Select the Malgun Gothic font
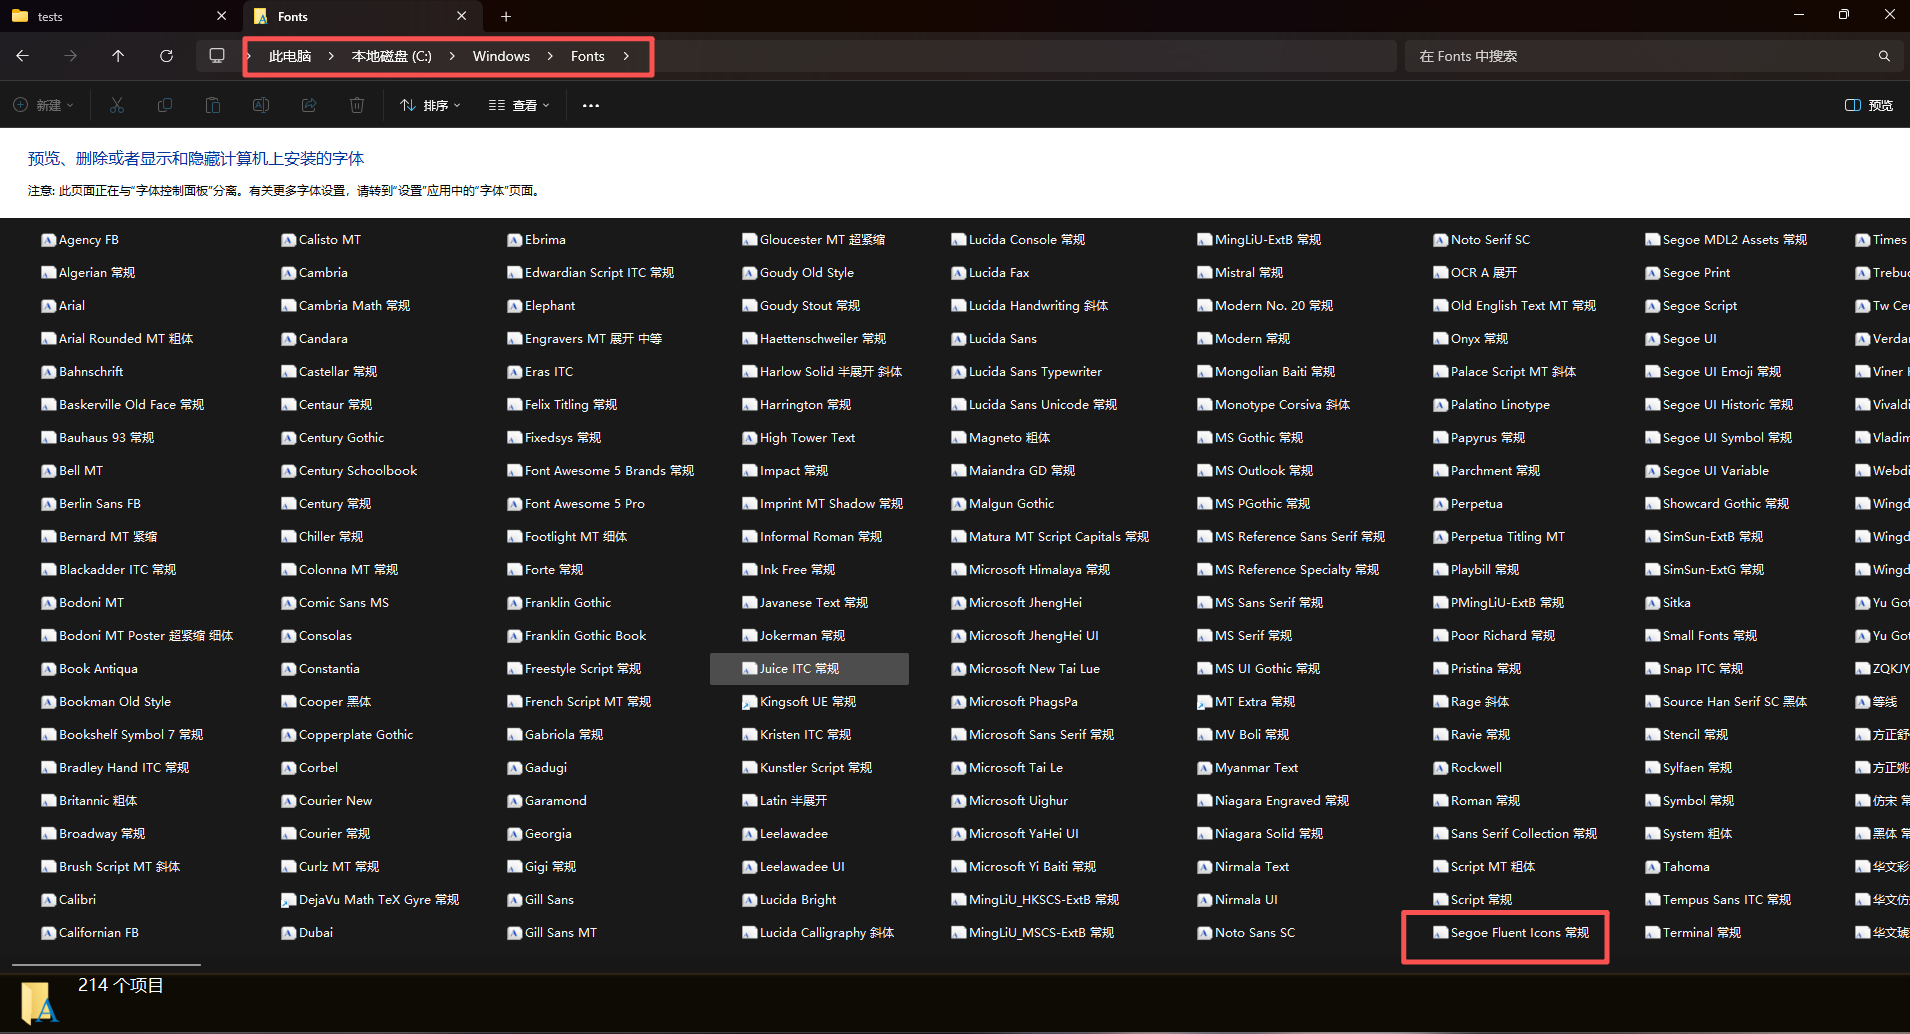Screen dimensions: 1910x1034 (1003, 503)
